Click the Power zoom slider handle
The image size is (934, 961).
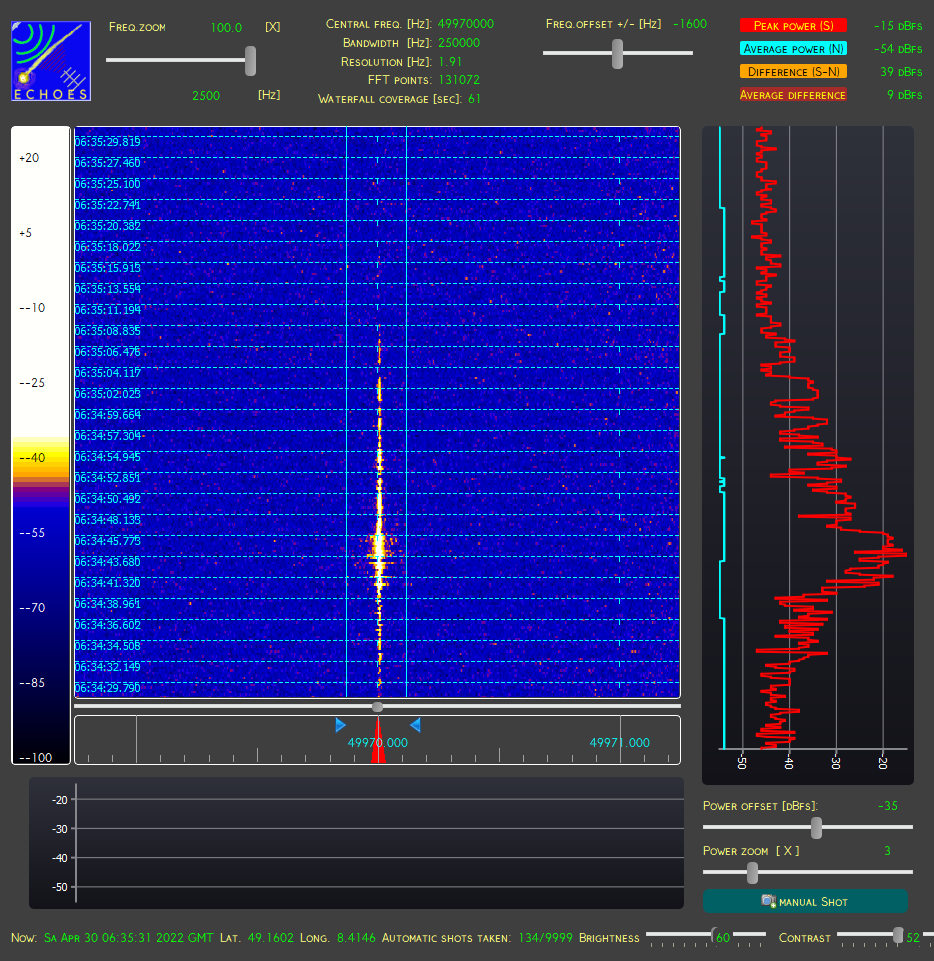753,873
